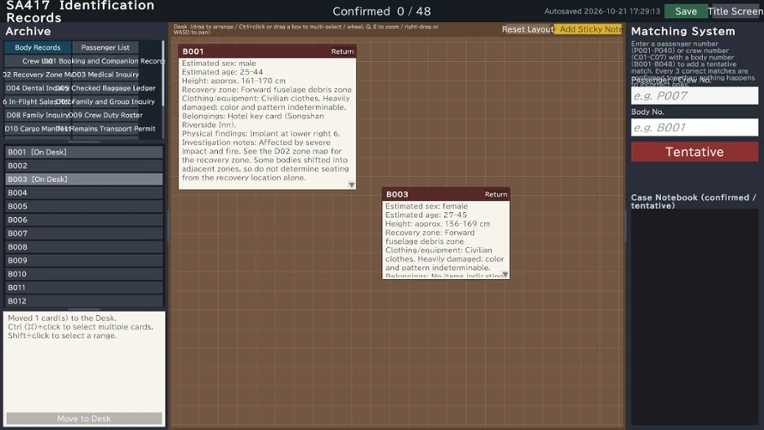Click the B001 card title bar
This screenshot has width=764, height=430.
pos(267,51)
